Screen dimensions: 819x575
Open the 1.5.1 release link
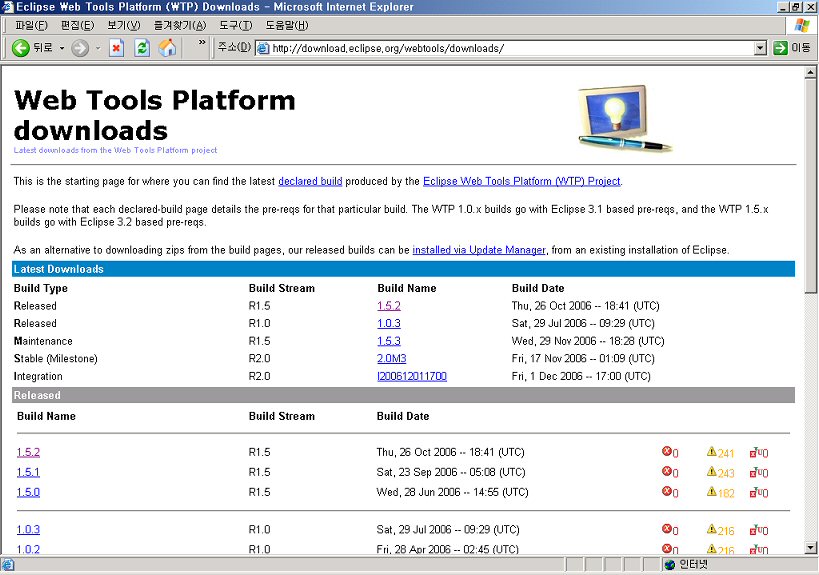click(28, 472)
